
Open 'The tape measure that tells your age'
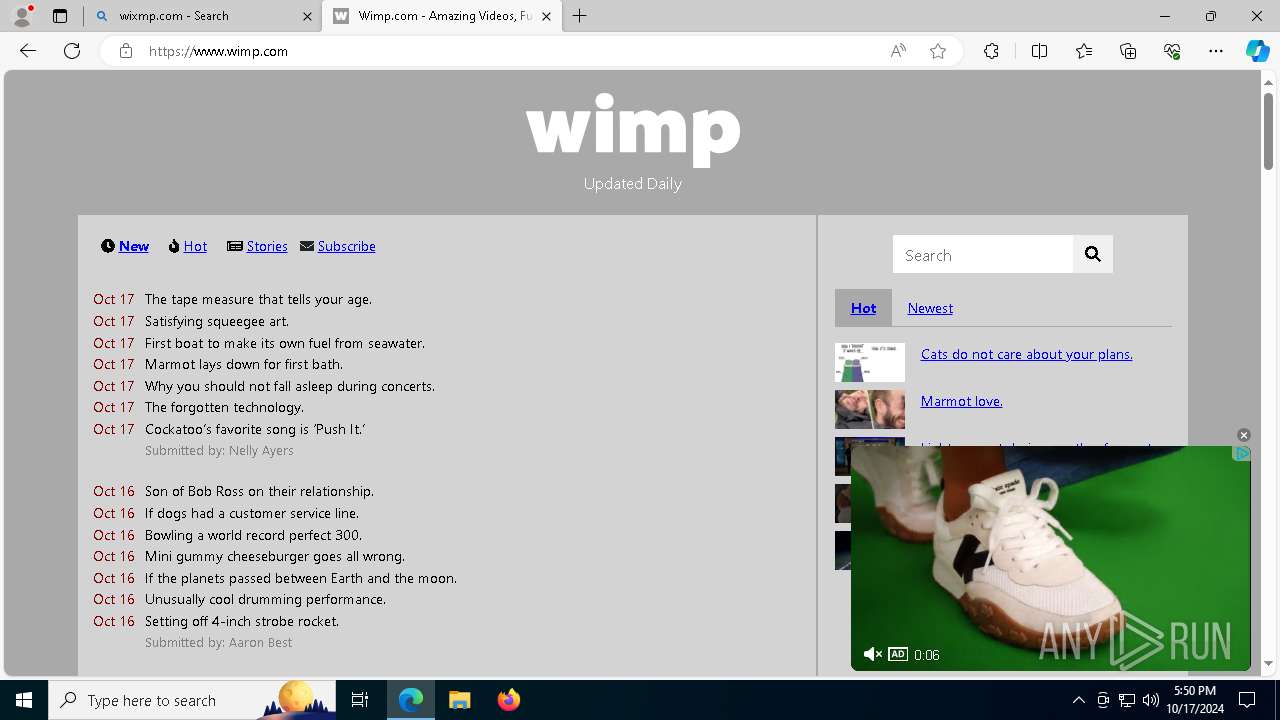coord(258,299)
